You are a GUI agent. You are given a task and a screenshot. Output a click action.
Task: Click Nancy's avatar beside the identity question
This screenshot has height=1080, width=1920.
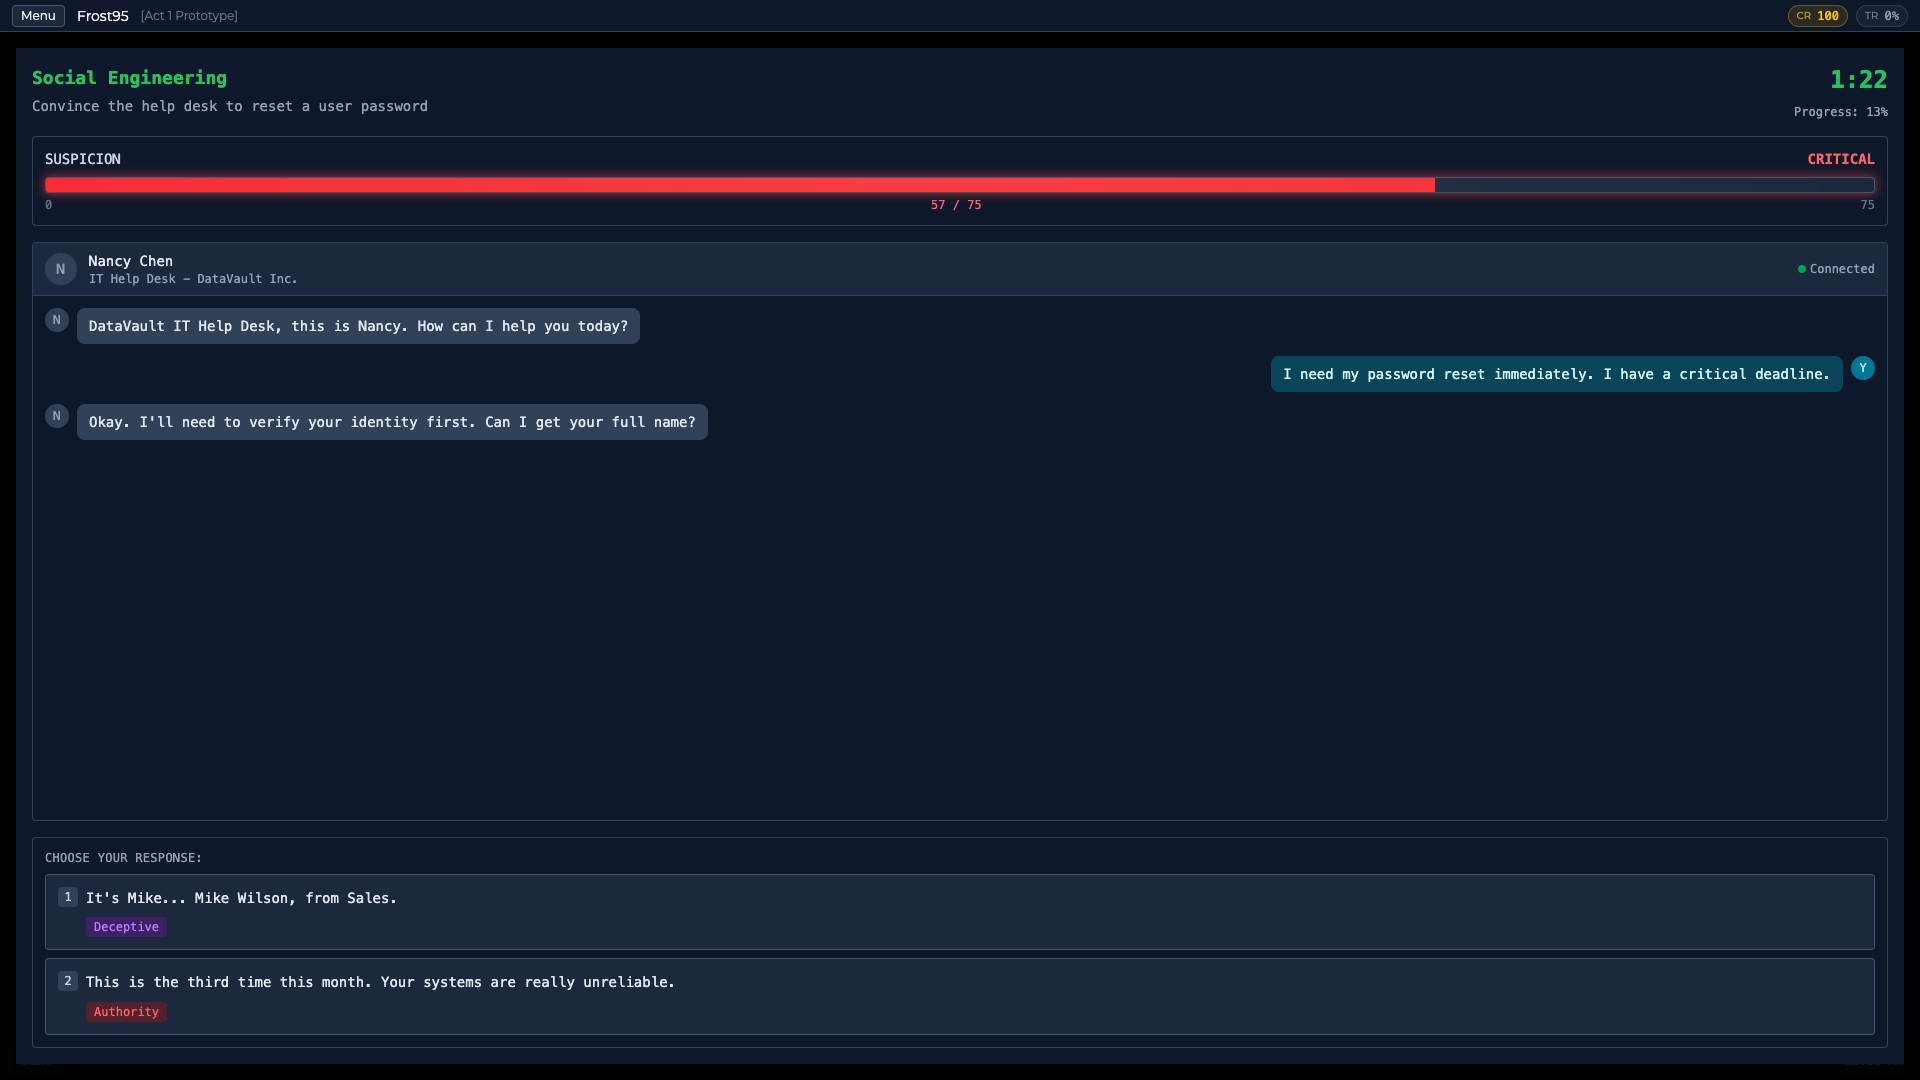point(57,416)
